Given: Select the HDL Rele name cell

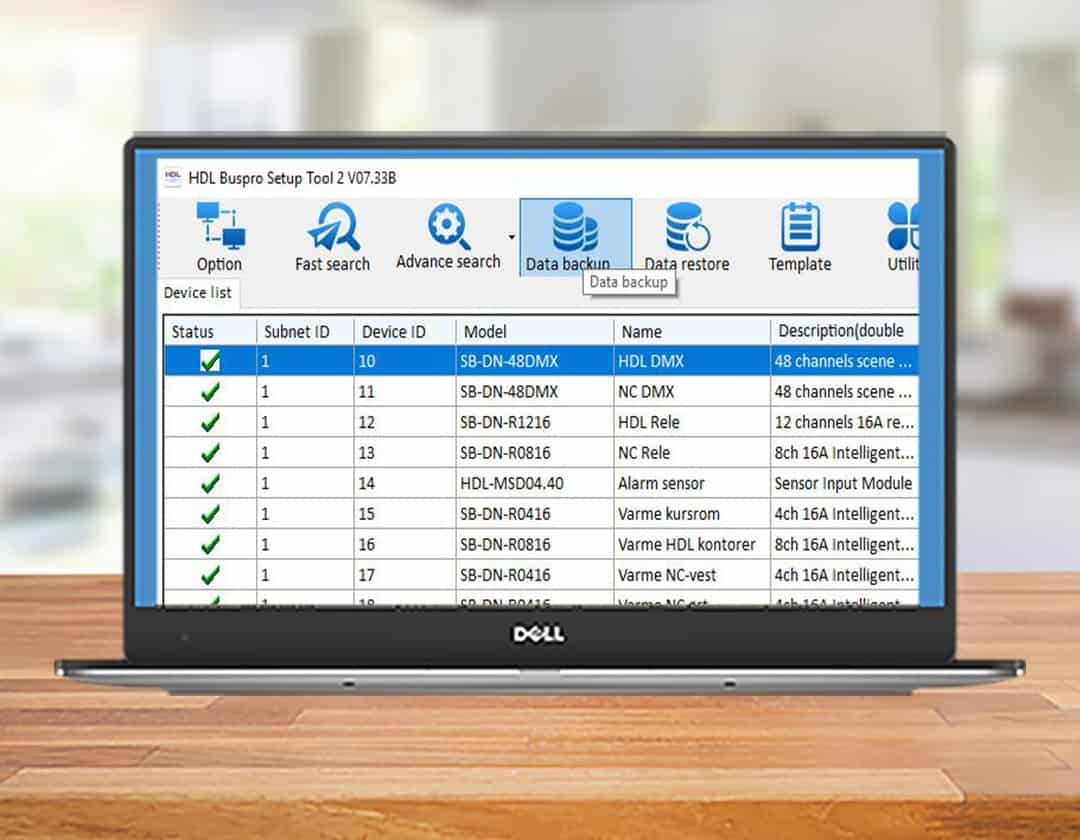Looking at the screenshot, I should 692,422.
